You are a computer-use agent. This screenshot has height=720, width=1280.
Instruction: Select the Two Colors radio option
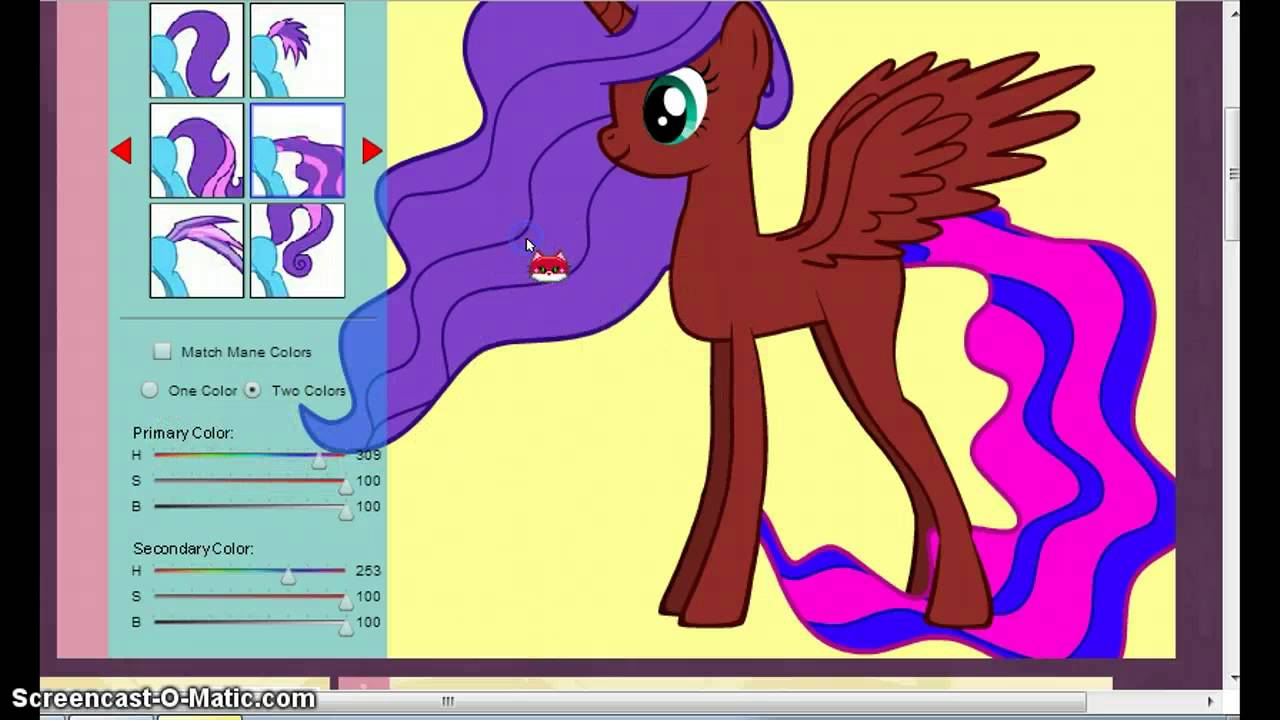(x=252, y=390)
